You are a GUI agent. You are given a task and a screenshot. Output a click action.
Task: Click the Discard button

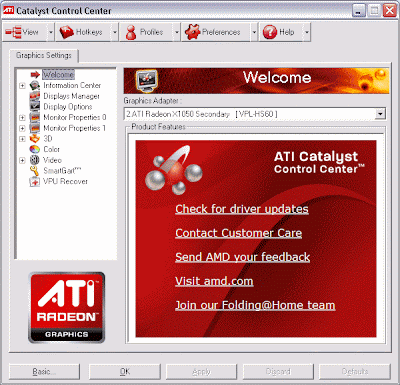point(278,371)
